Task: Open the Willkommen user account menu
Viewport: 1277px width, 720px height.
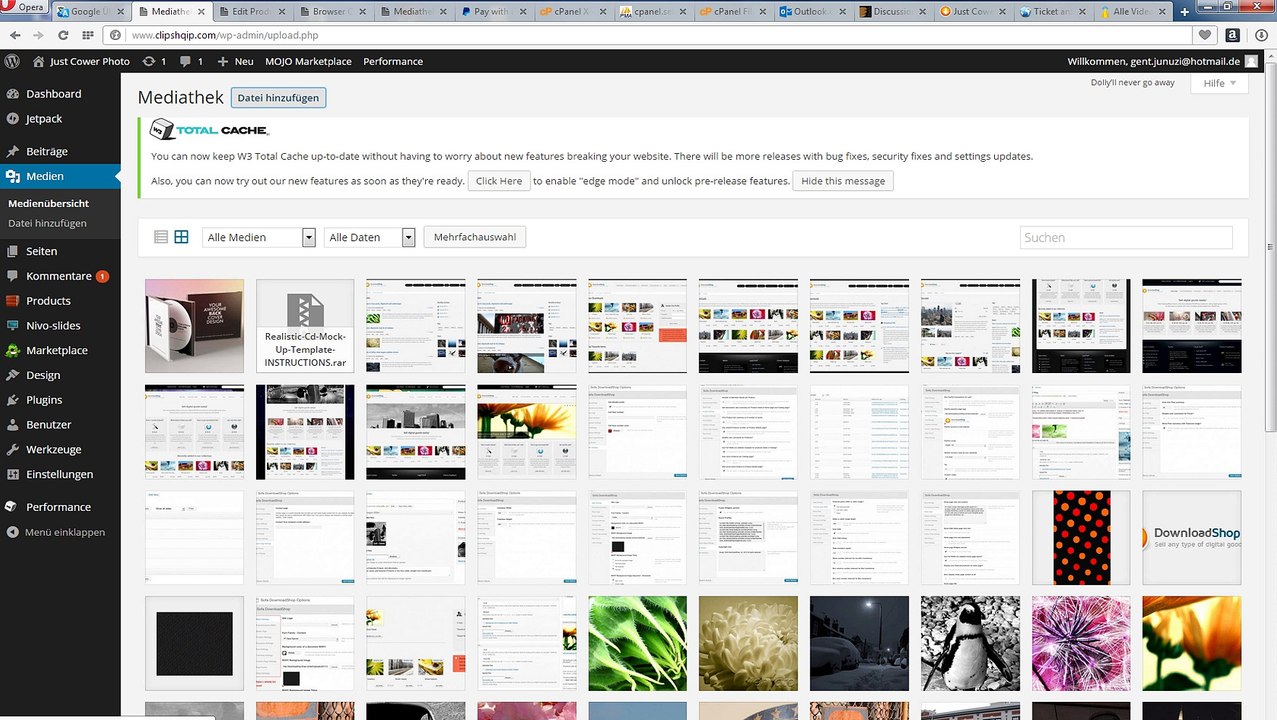Action: pos(1163,61)
